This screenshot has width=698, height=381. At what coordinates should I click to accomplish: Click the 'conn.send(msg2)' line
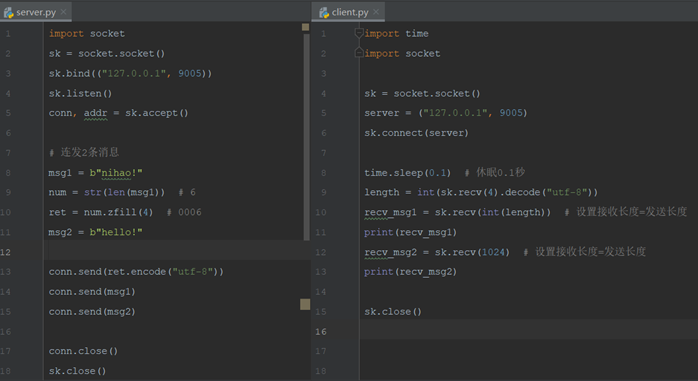click(x=92, y=312)
